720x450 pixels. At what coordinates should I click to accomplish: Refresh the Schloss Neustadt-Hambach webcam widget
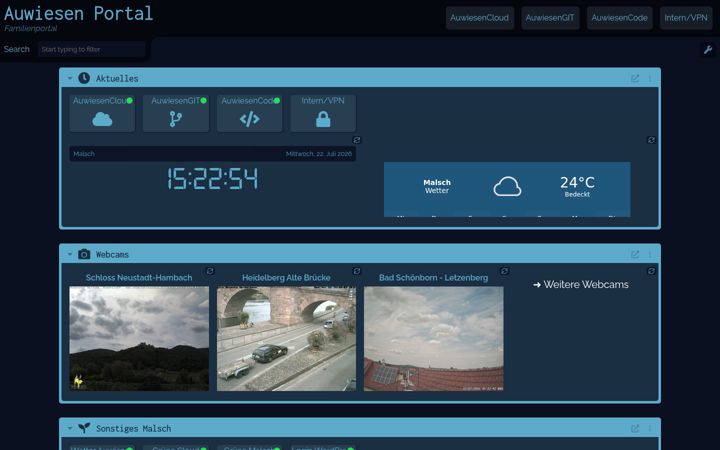(x=210, y=271)
